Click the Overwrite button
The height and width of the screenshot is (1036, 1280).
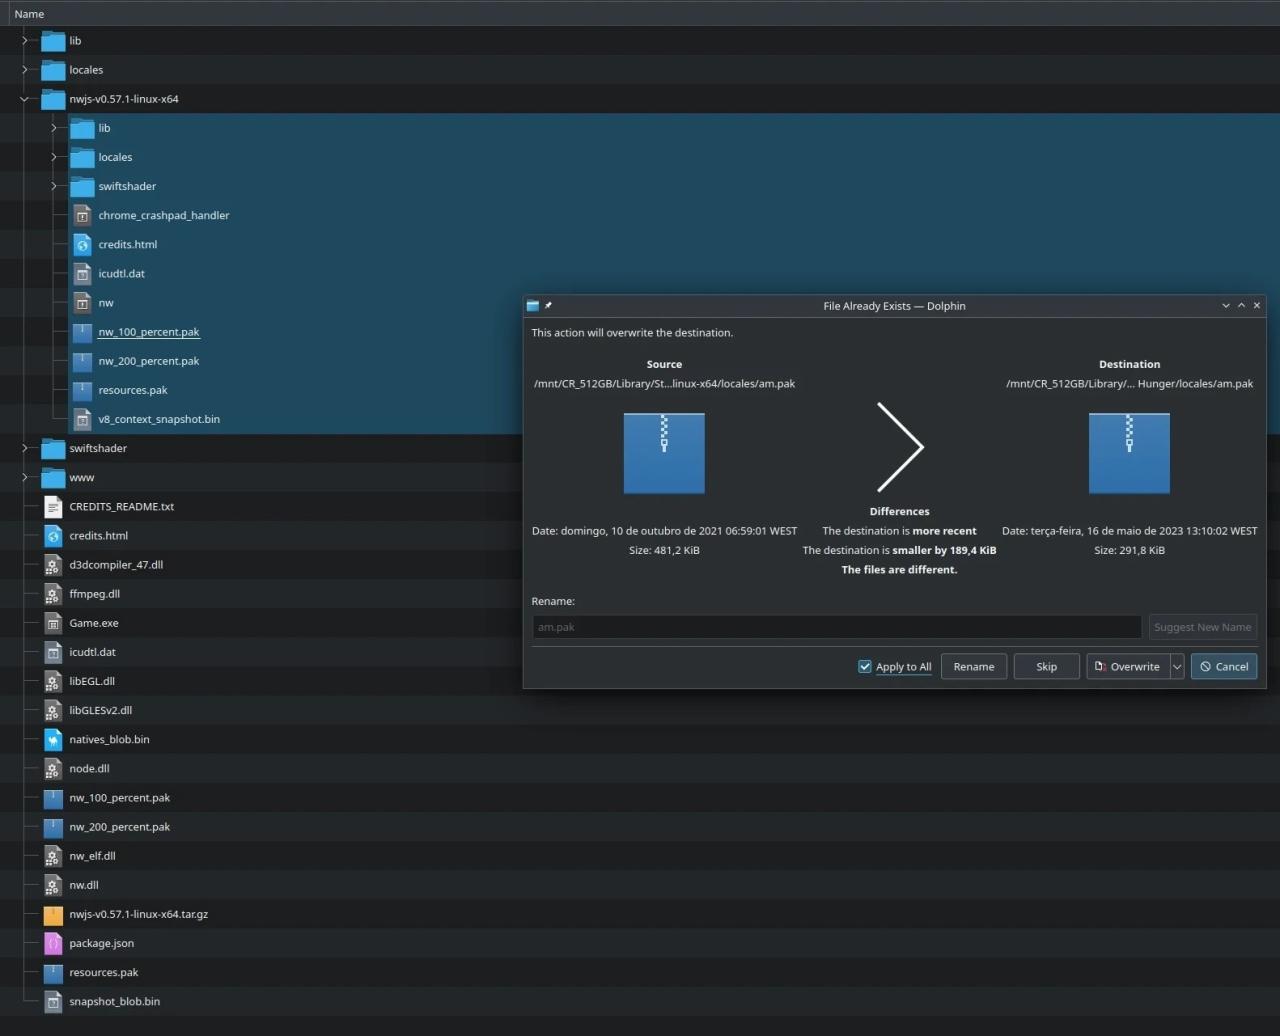(1126, 667)
